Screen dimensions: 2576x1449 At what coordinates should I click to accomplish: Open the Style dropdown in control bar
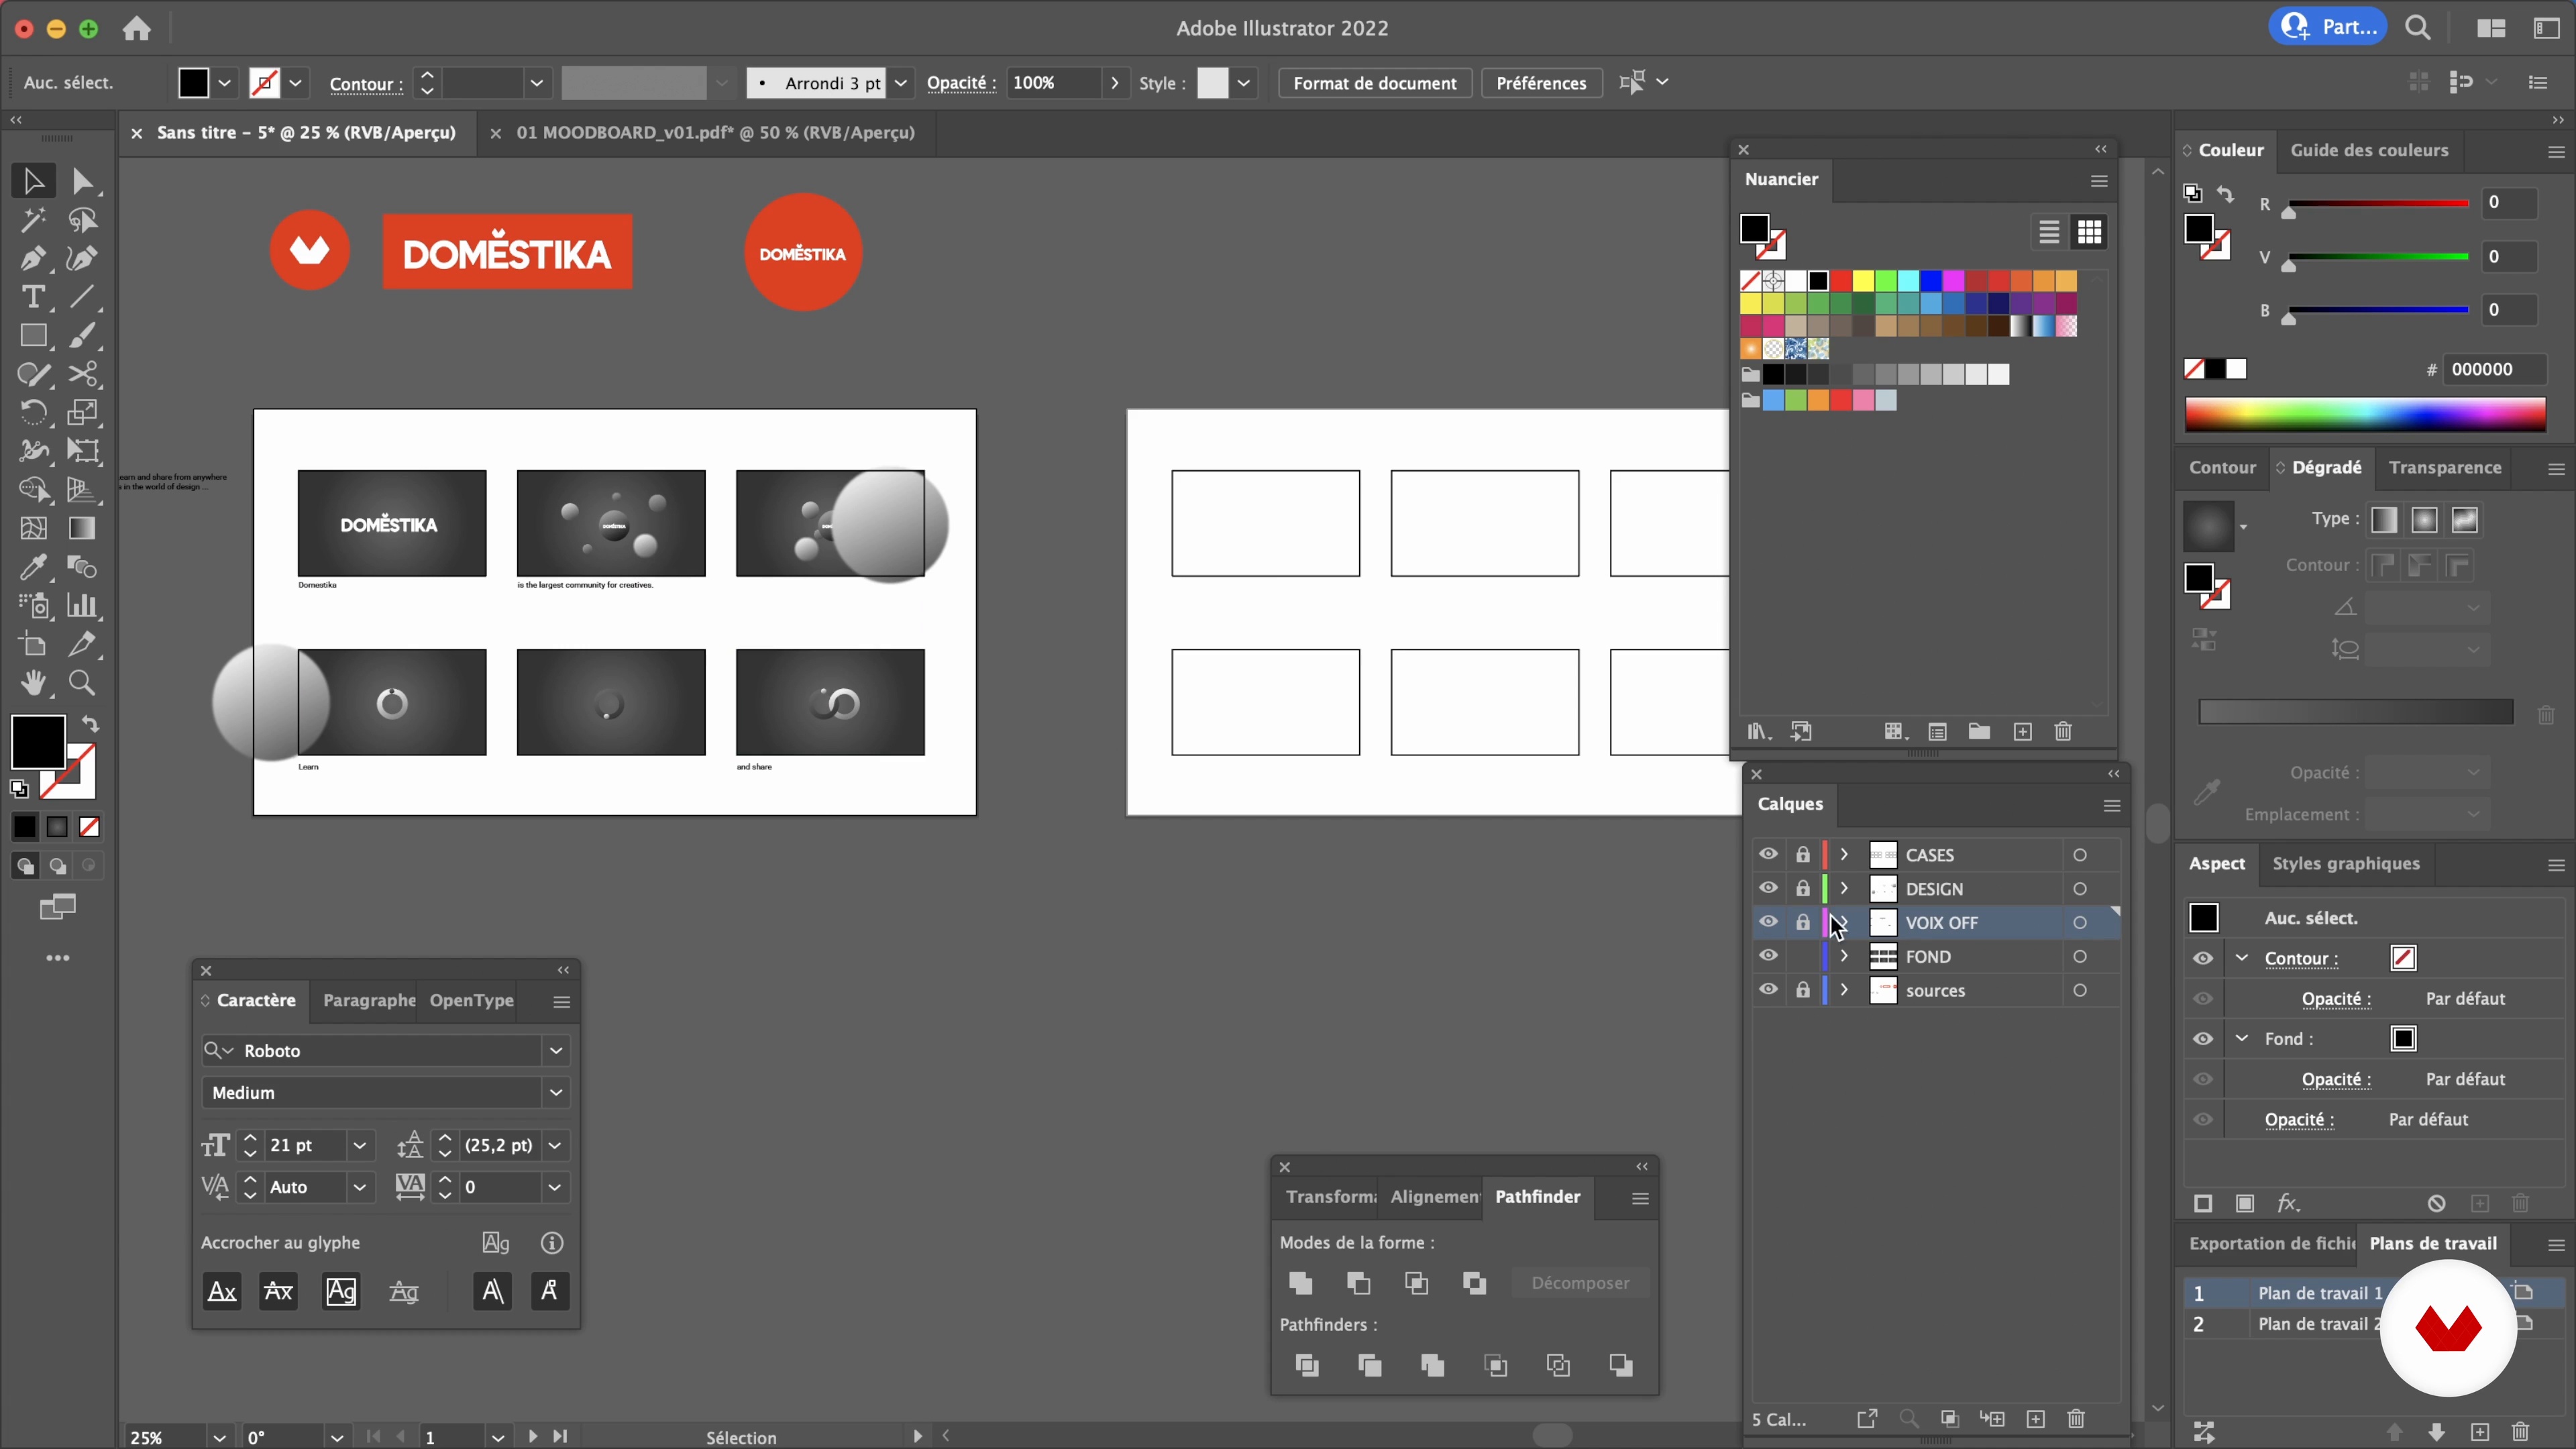pos(1243,83)
